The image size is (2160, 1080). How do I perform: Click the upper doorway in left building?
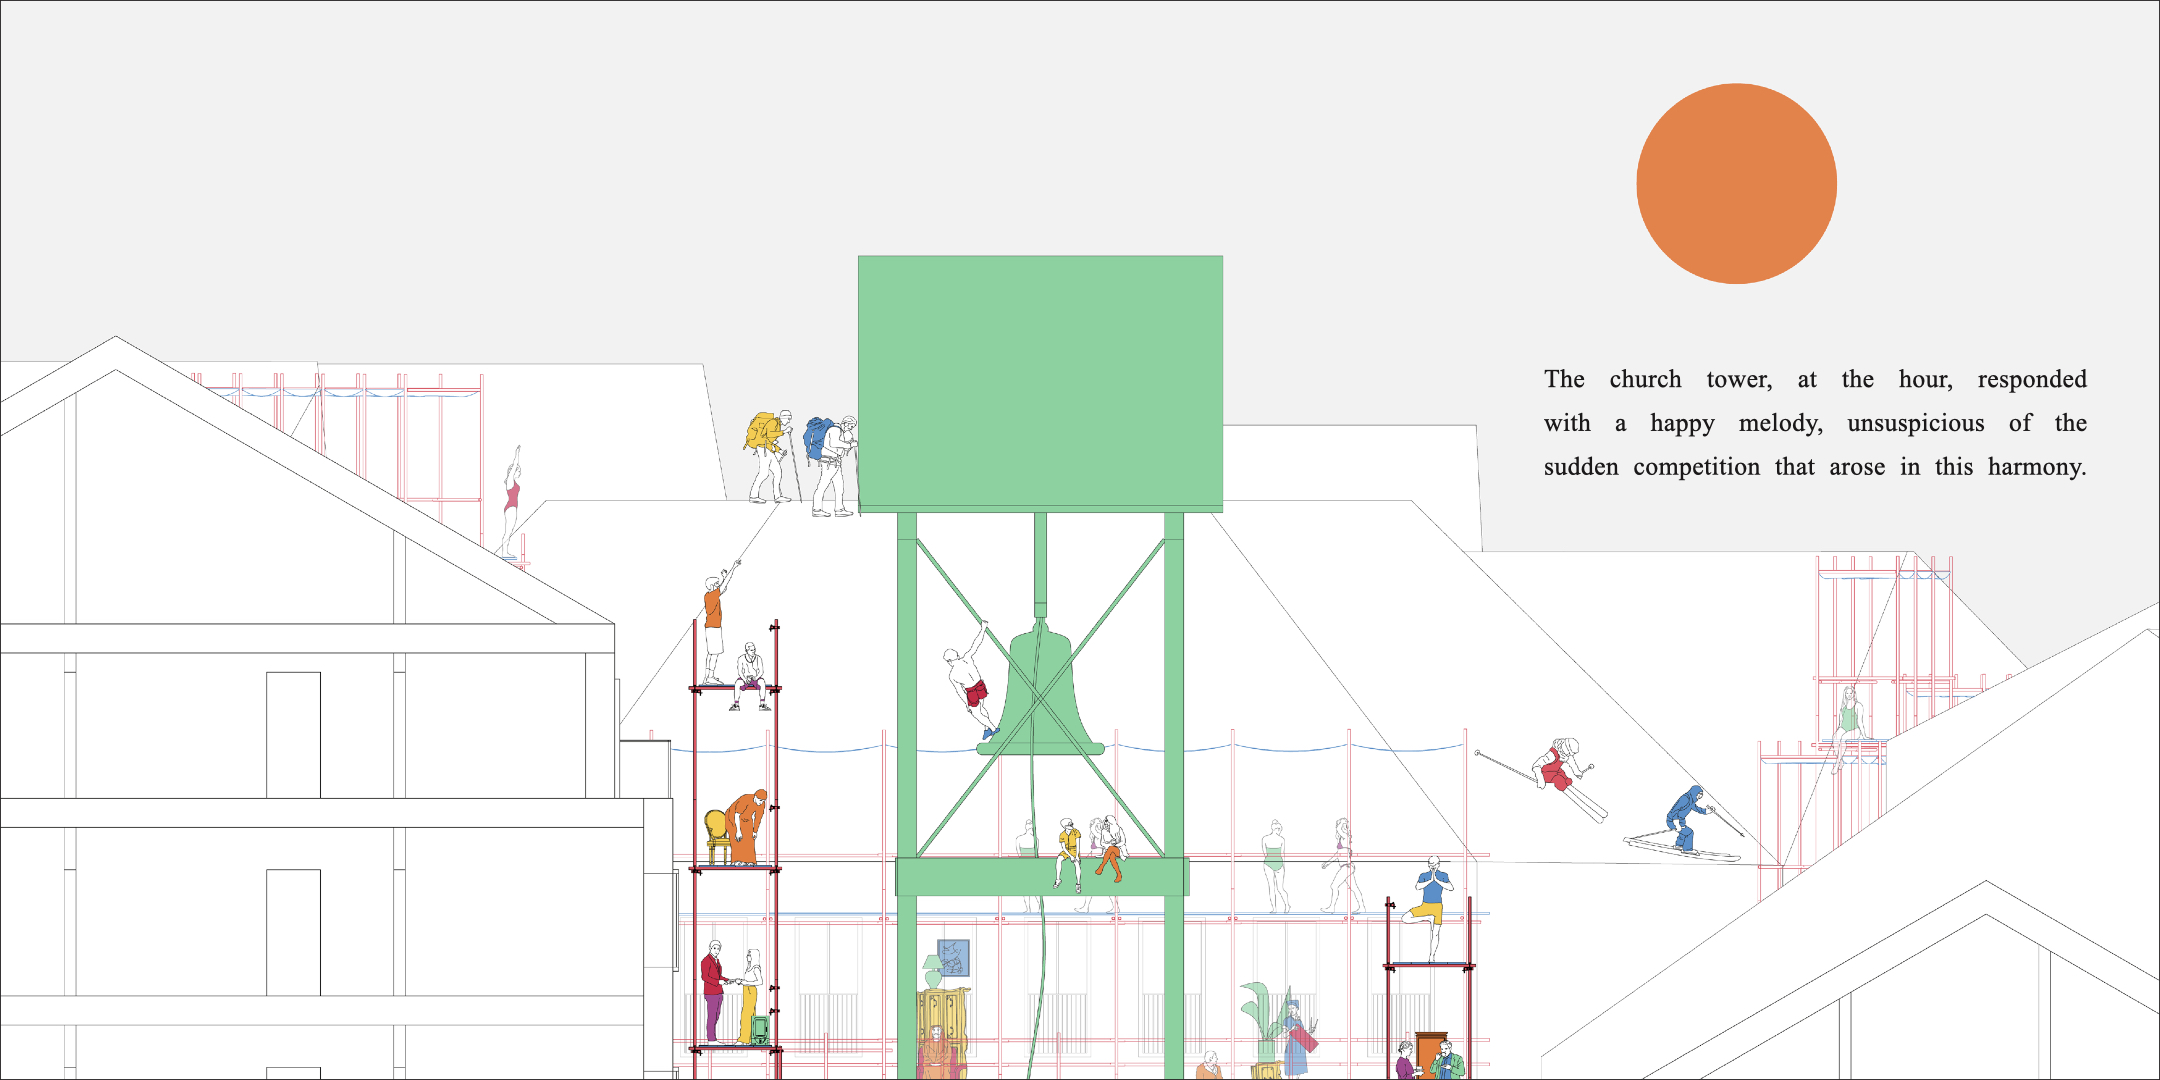tap(293, 734)
